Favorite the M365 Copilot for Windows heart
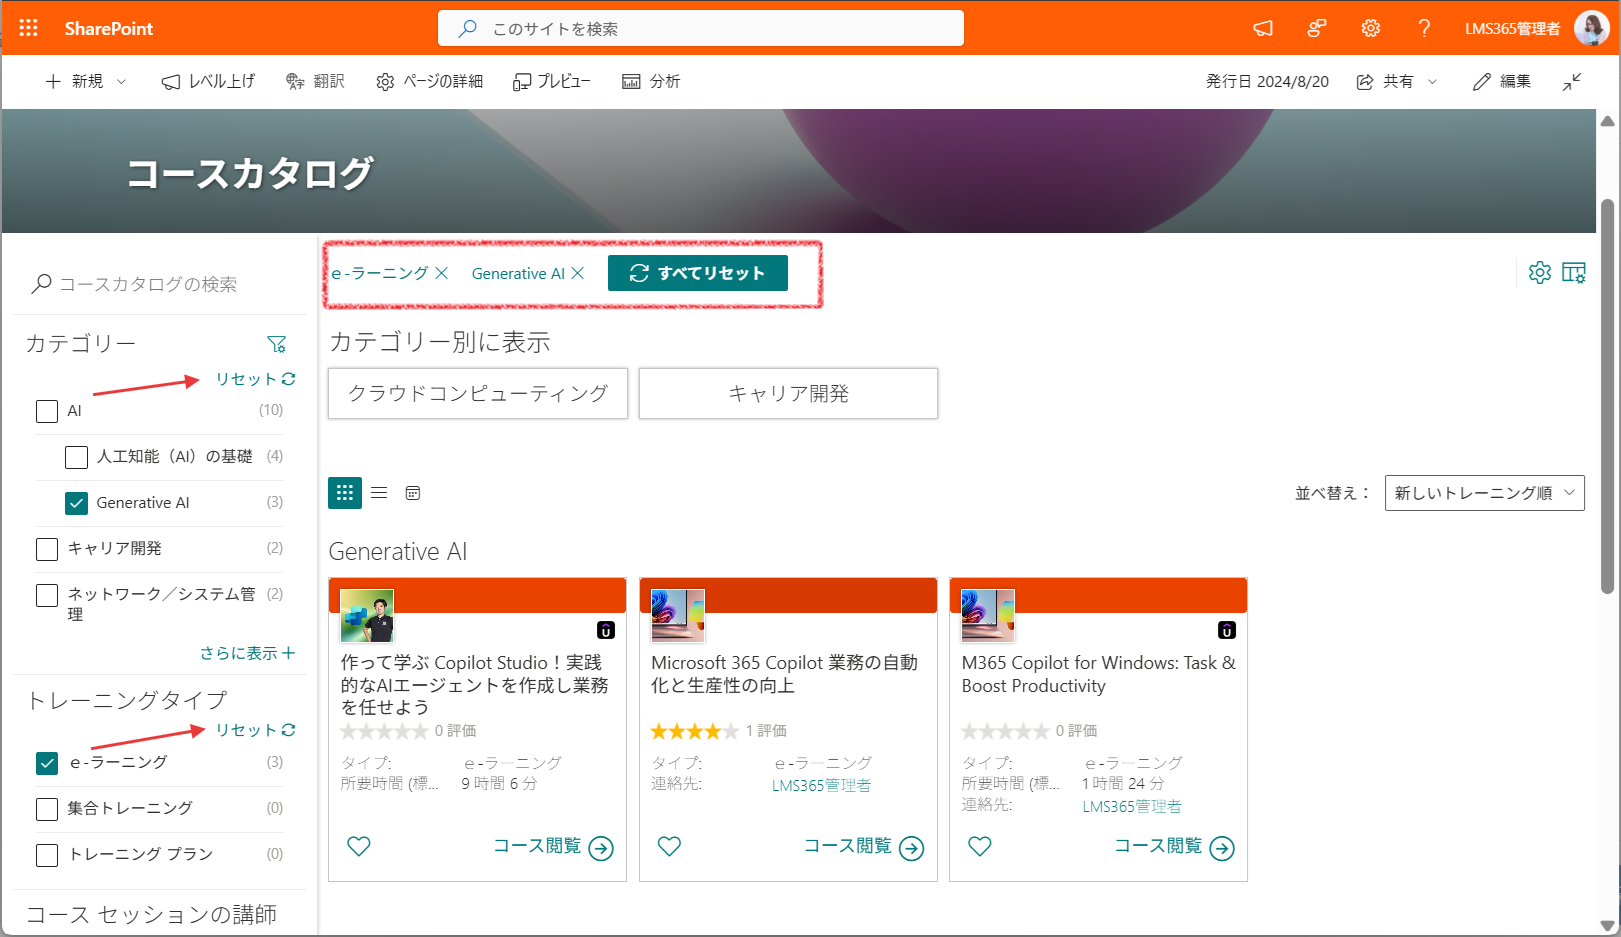Image resolution: width=1621 pixels, height=937 pixels. tap(980, 846)
